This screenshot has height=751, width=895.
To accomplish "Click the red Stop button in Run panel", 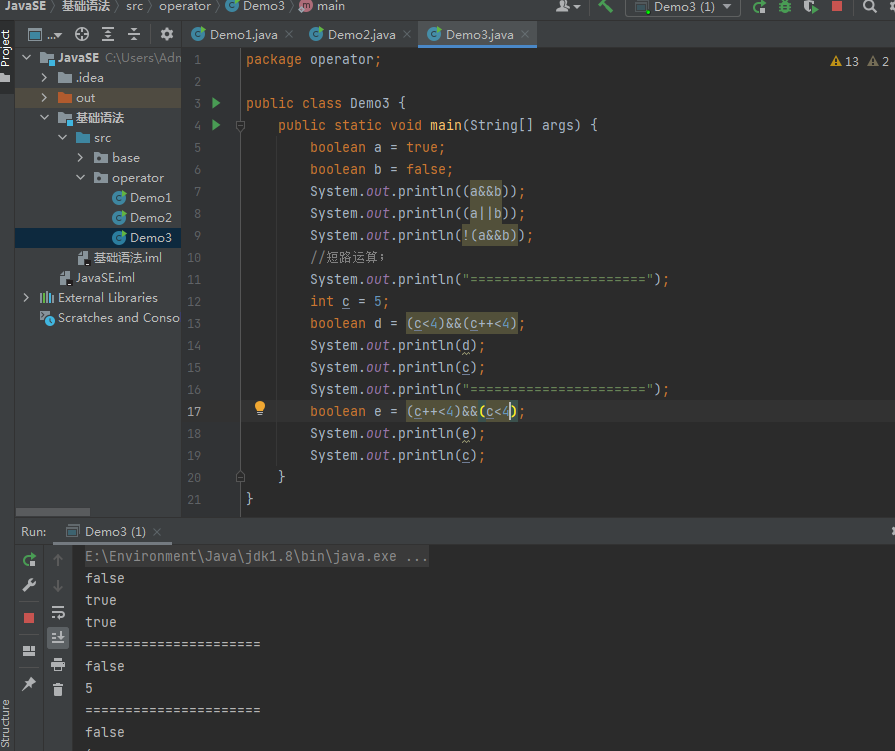I will pyautogui.click(x=29, y=618).
